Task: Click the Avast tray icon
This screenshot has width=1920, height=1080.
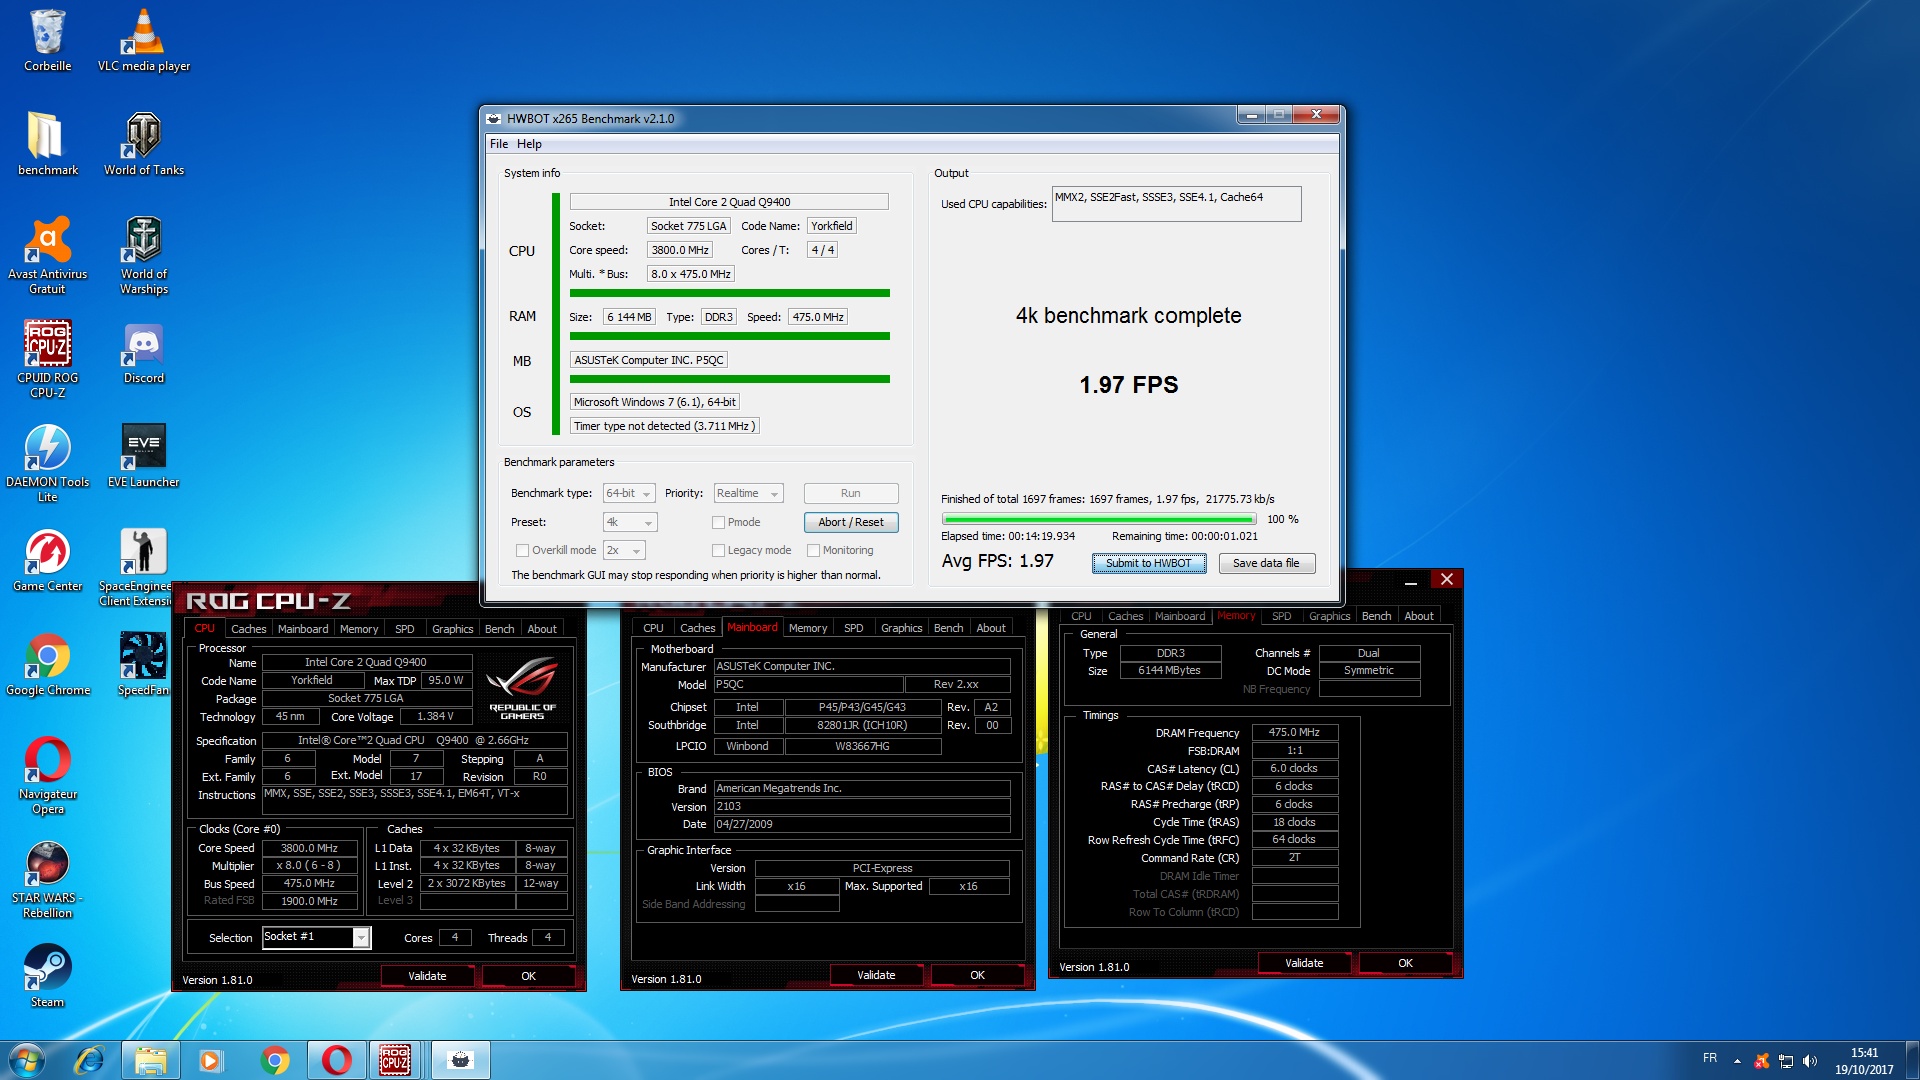Action: 1762,1061
